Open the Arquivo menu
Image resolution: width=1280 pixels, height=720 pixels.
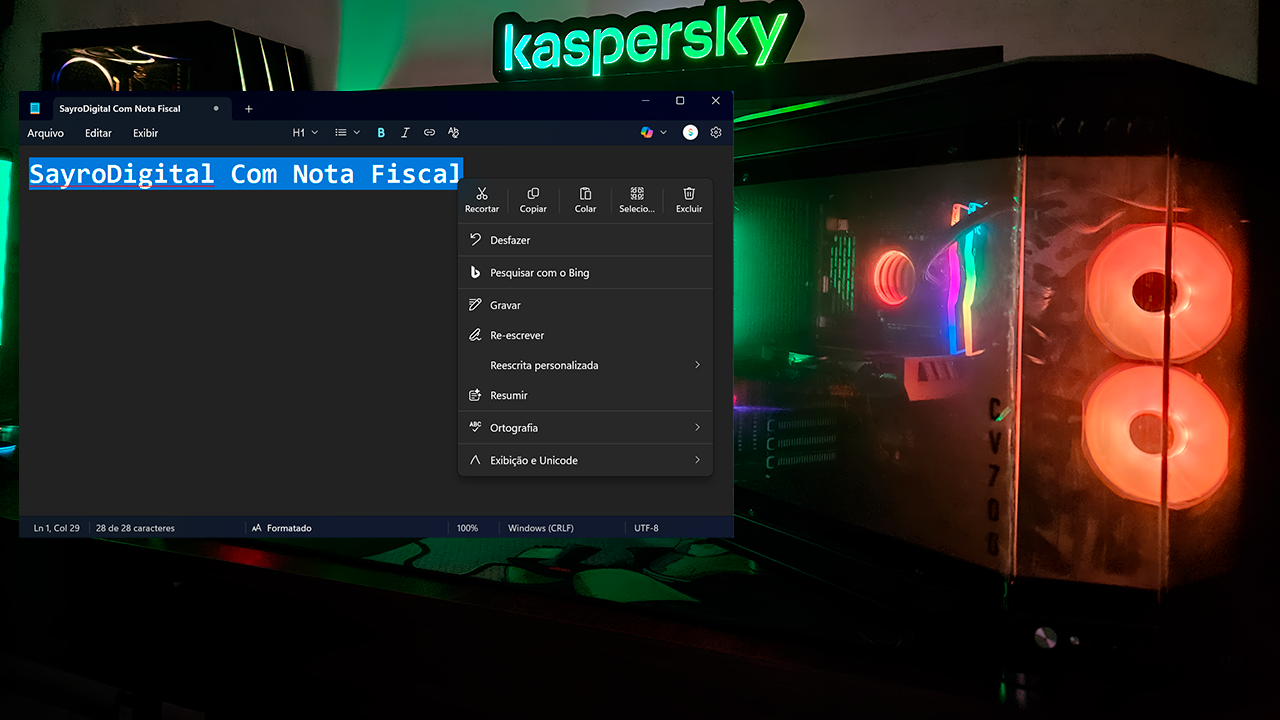pos(45,133)
